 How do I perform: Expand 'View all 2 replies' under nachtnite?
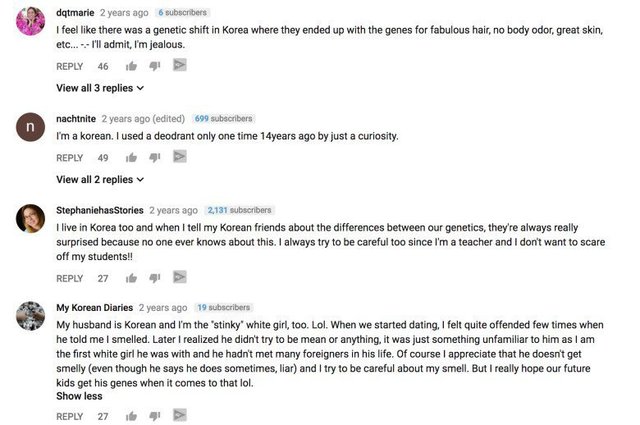pyautogui.click(x=100, y=180)
